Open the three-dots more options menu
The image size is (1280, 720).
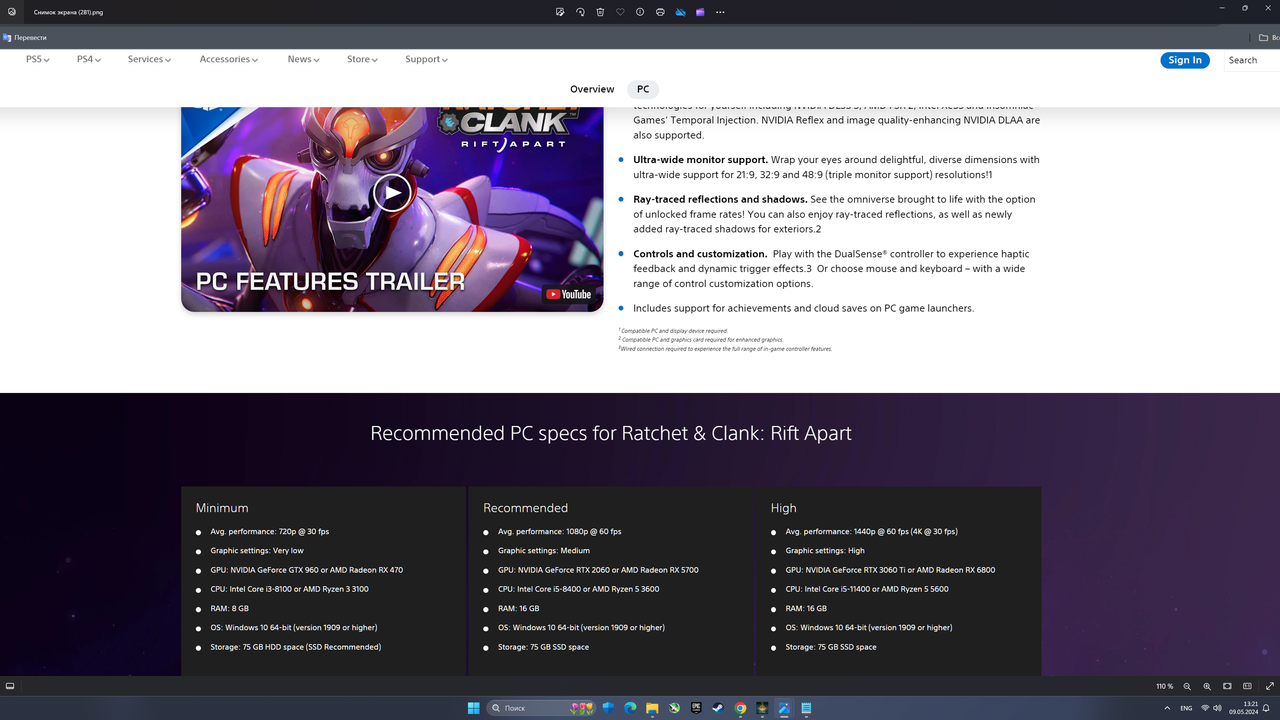pyautogui.click(x=720, y=12)
